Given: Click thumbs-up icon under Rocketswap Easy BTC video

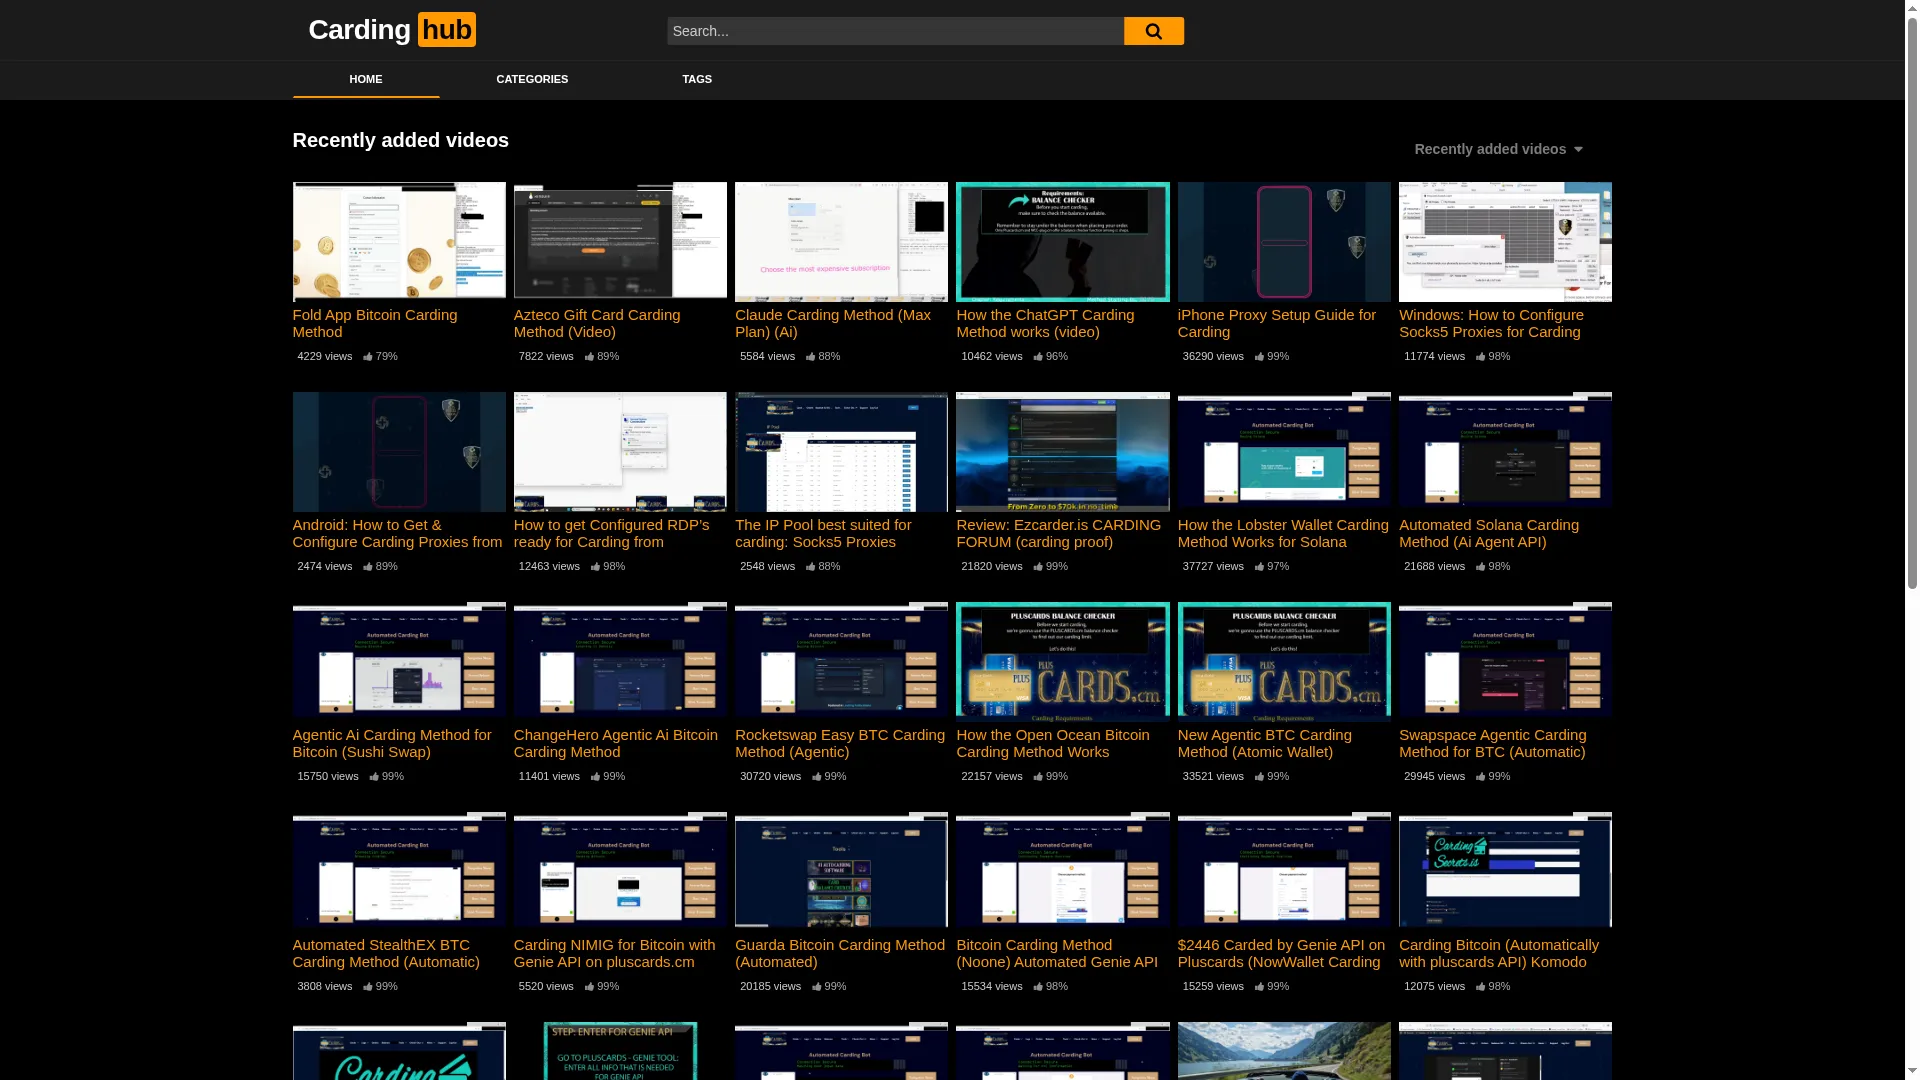Looking at the screenshot, I should click(817, 776).
